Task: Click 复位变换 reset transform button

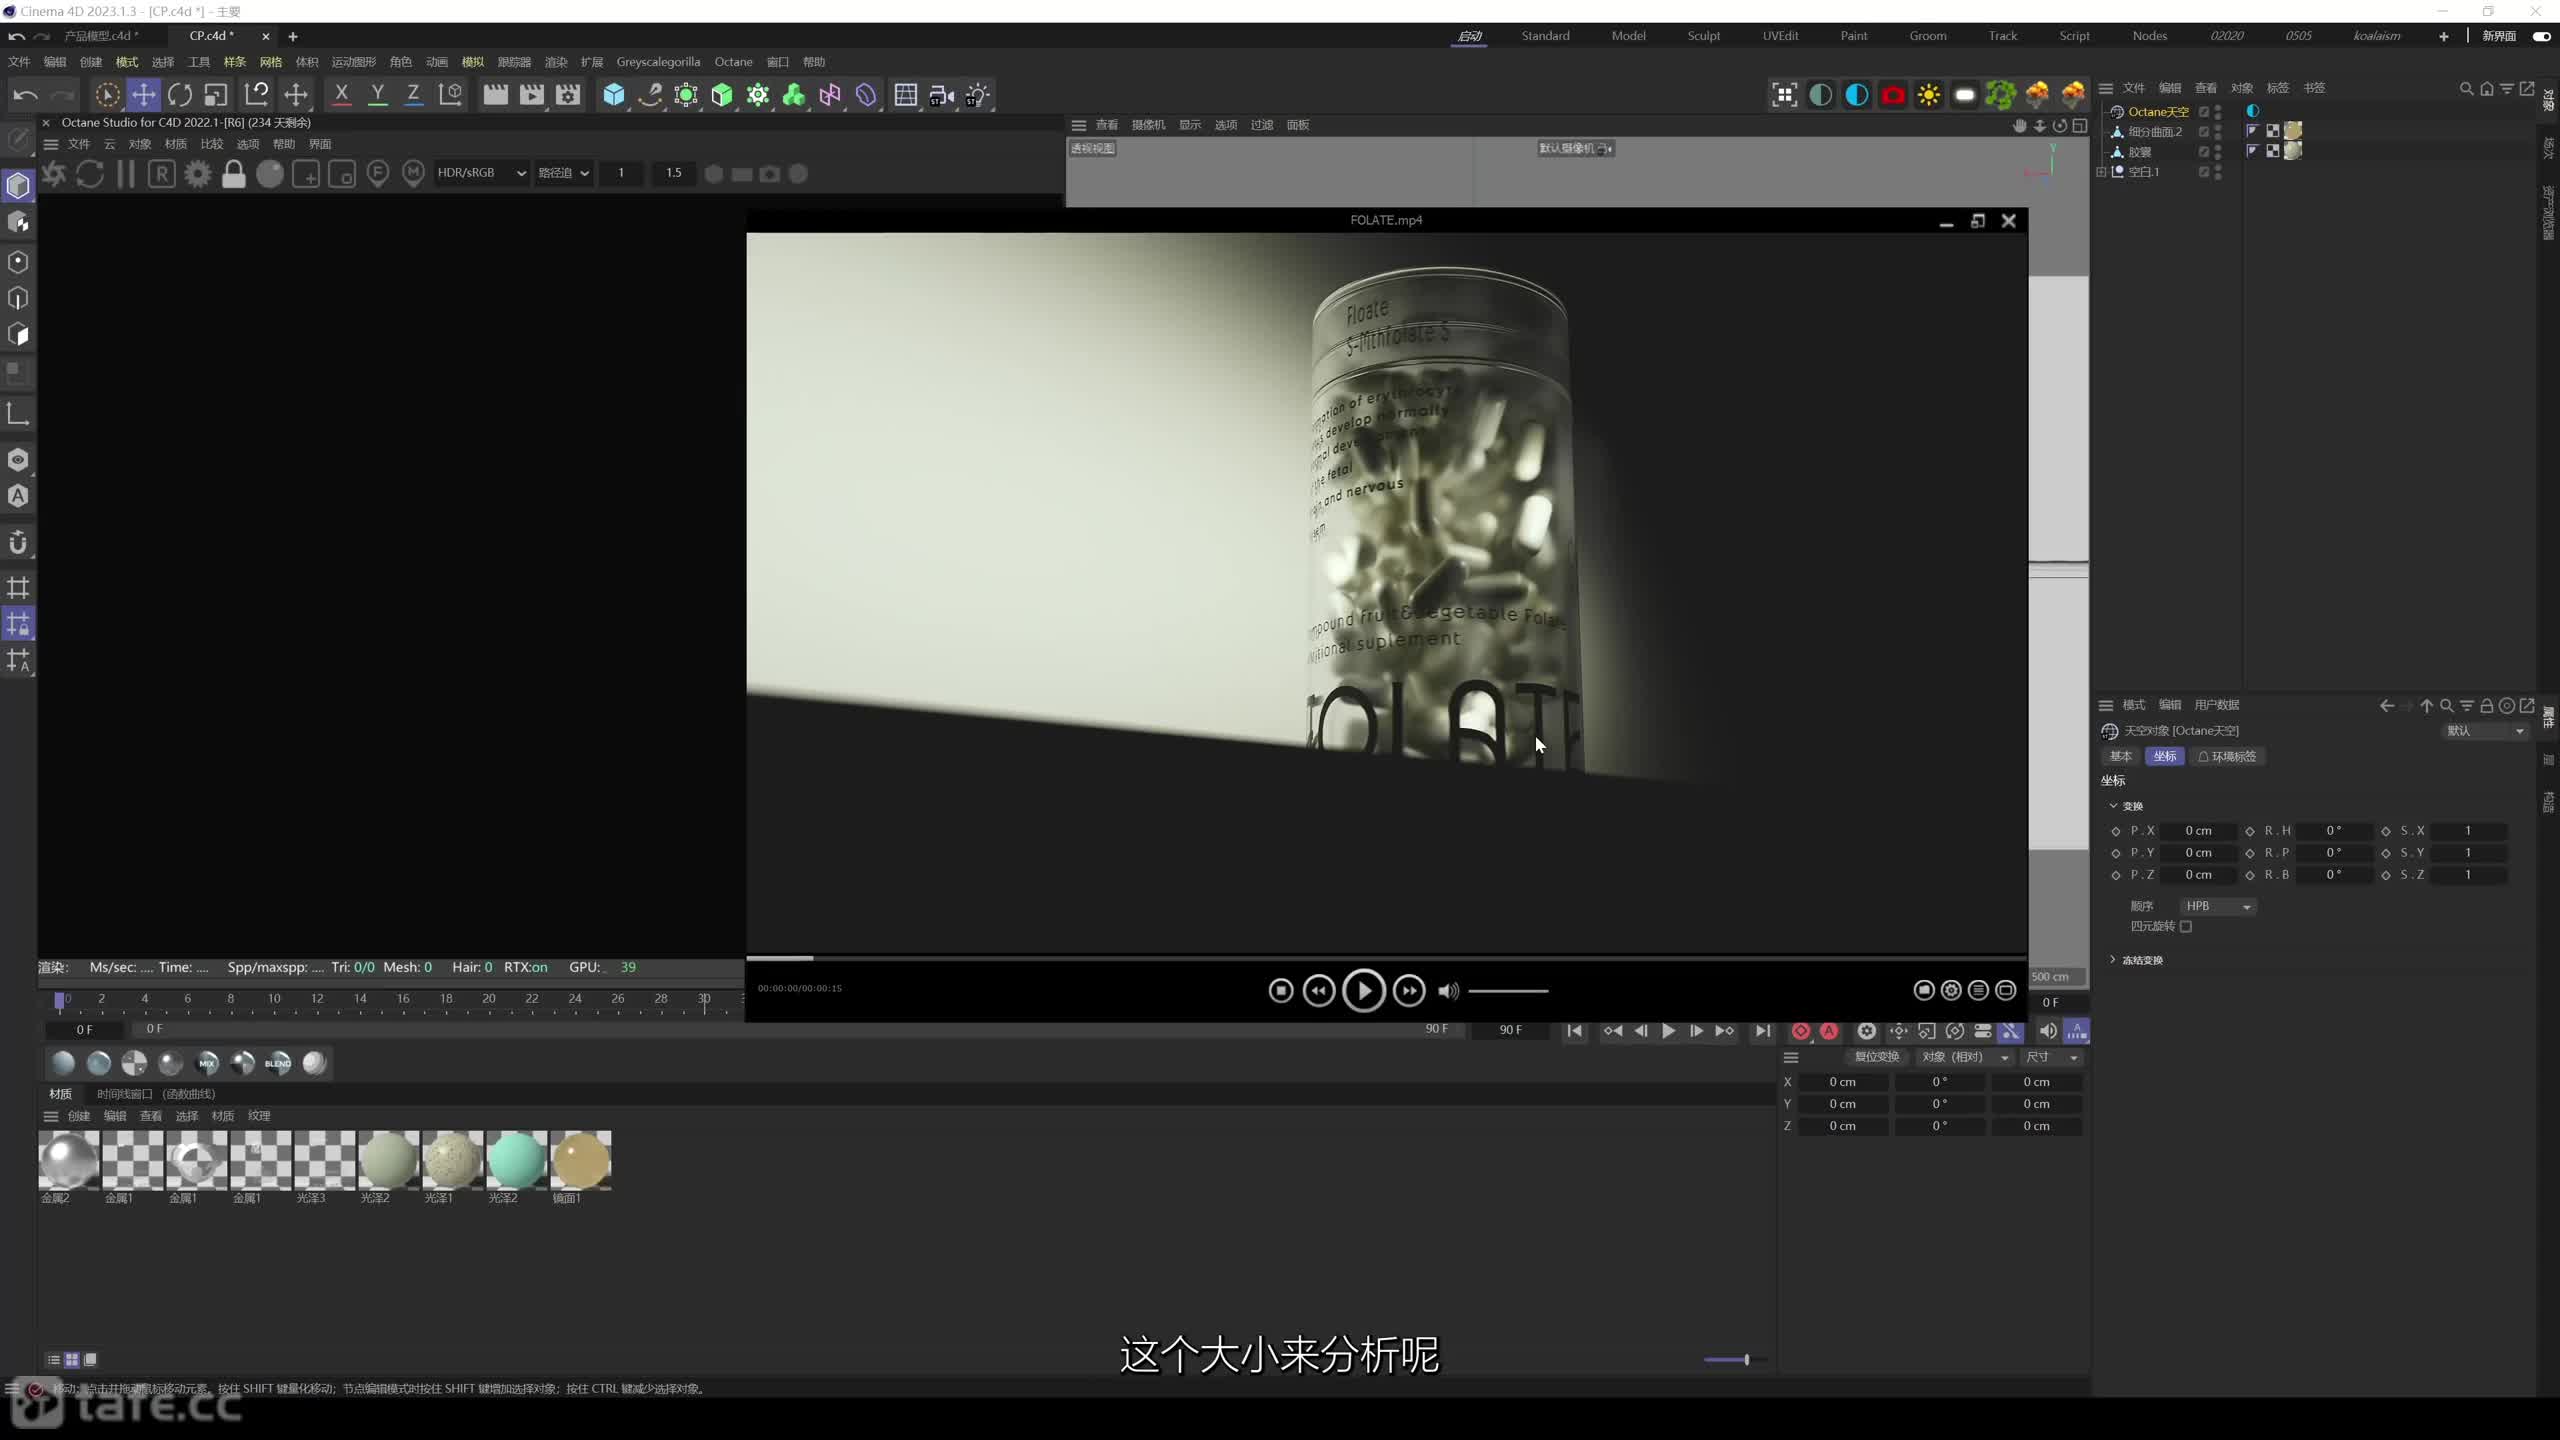Action: click(x=1876, y=1057)
